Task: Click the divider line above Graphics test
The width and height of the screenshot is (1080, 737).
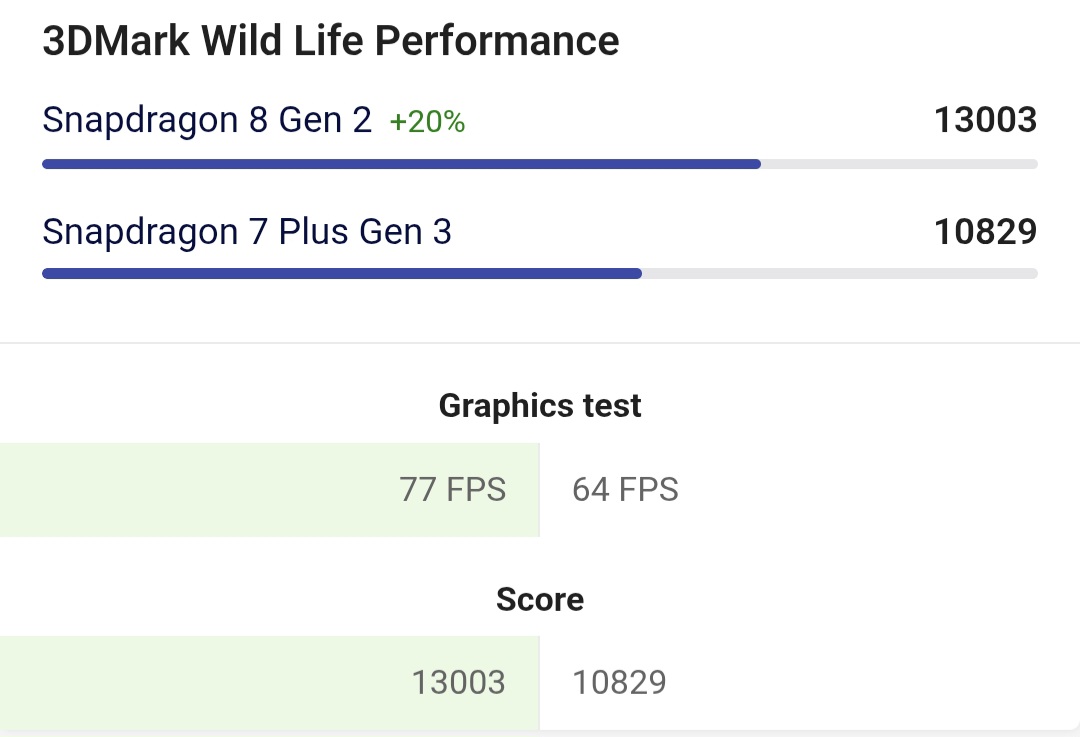Action: pos(540,343)
